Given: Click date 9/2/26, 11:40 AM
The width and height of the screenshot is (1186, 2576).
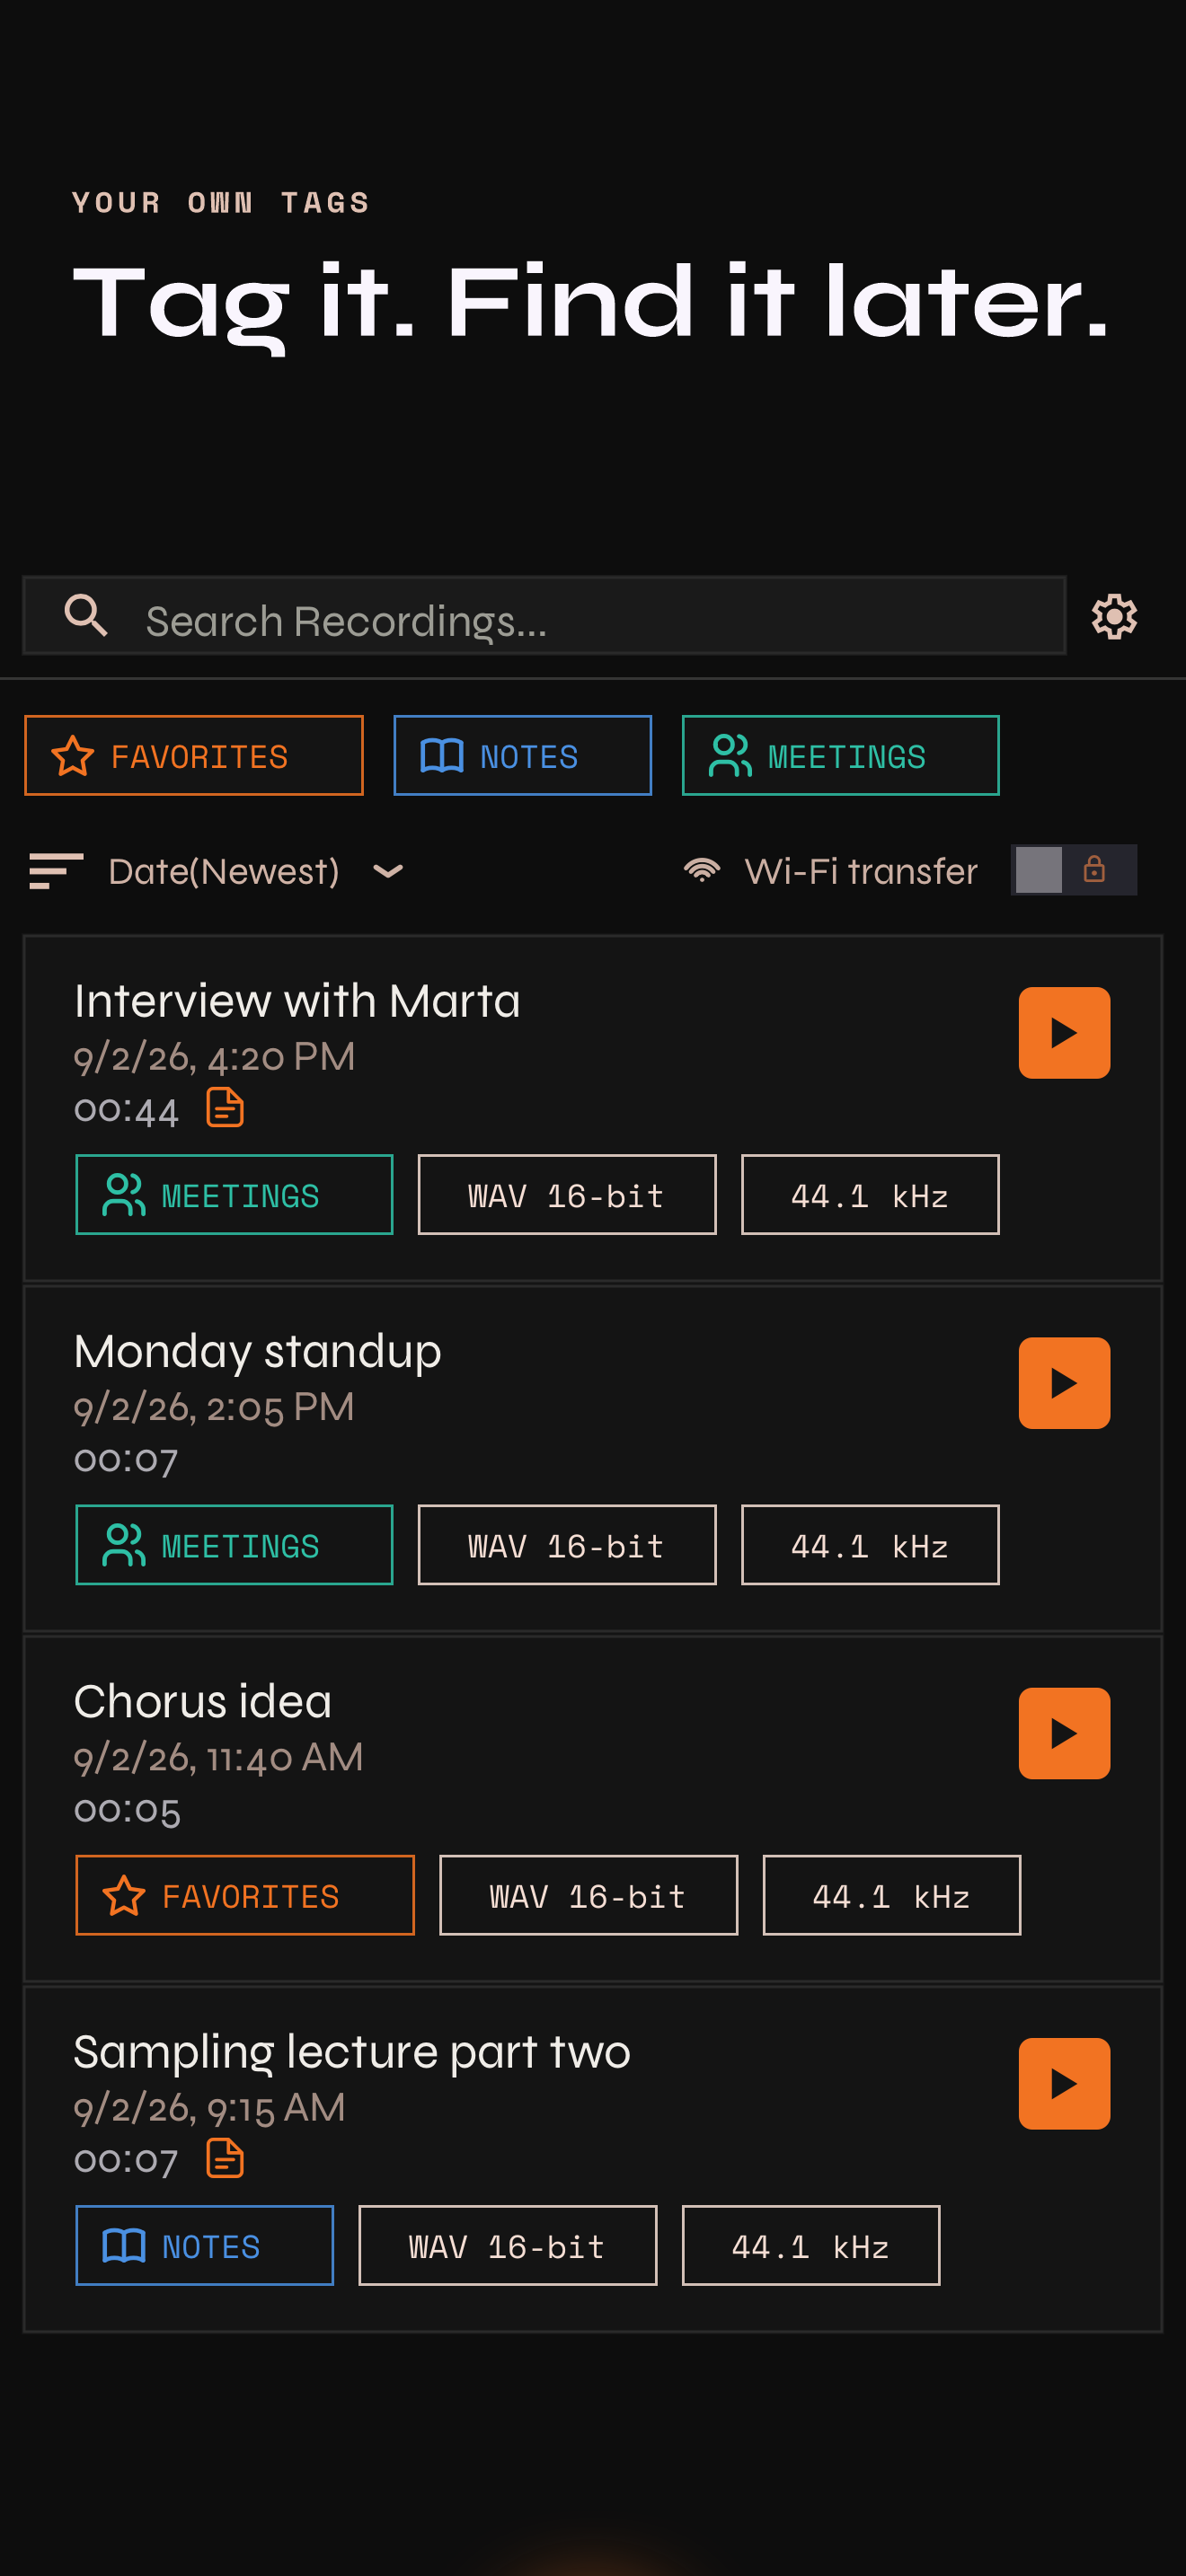Looking at the screenshot, I should pos(218,1758).
